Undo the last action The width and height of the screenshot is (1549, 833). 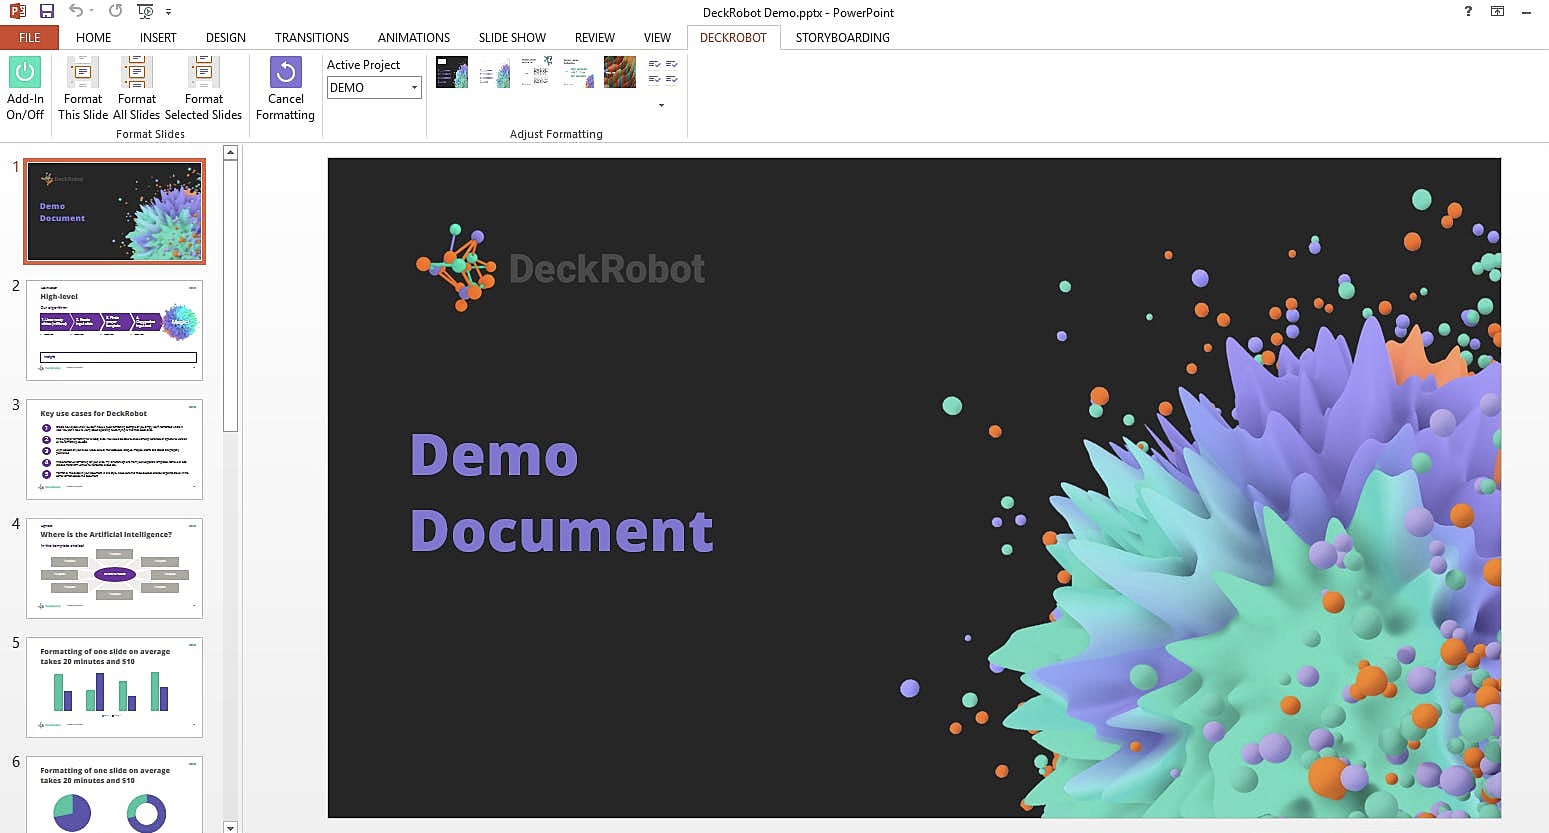[76, 11]
